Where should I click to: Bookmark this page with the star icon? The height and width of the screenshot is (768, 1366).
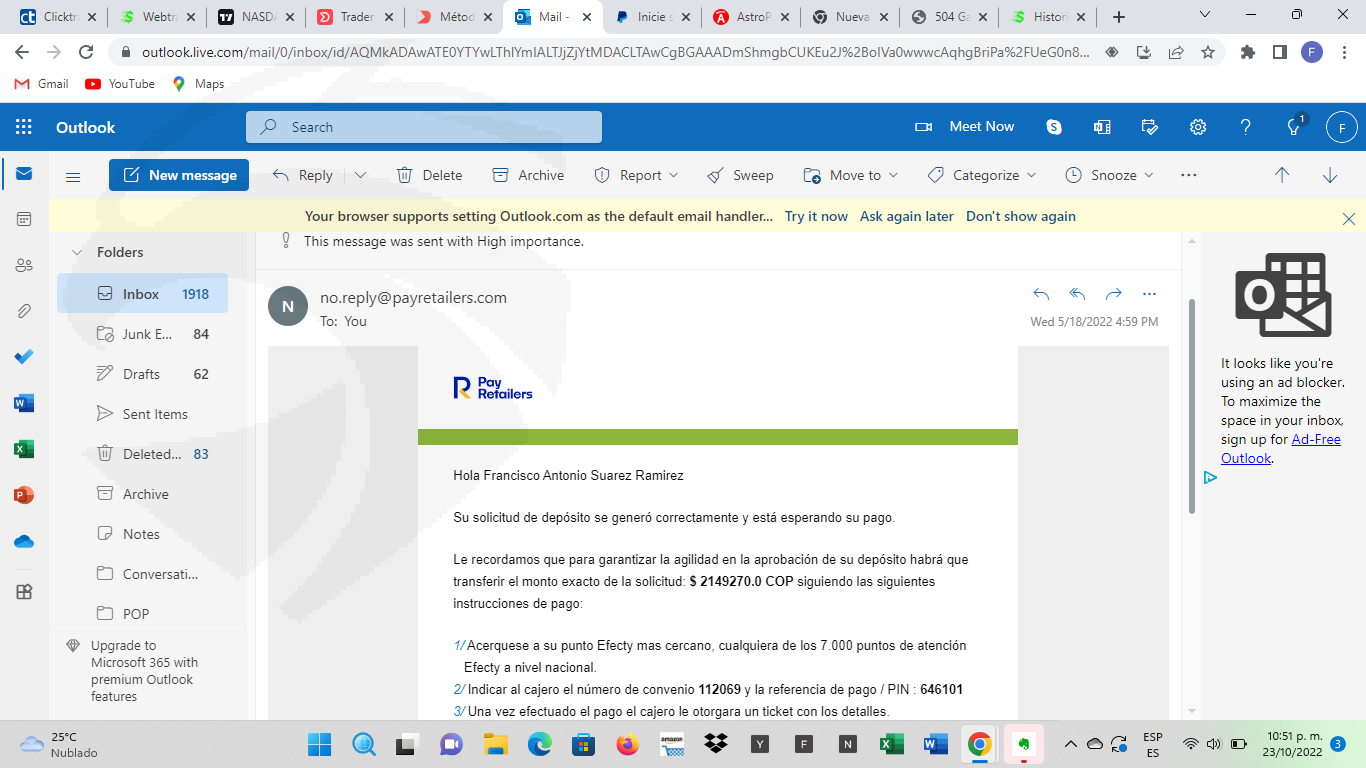[1208, 52]
